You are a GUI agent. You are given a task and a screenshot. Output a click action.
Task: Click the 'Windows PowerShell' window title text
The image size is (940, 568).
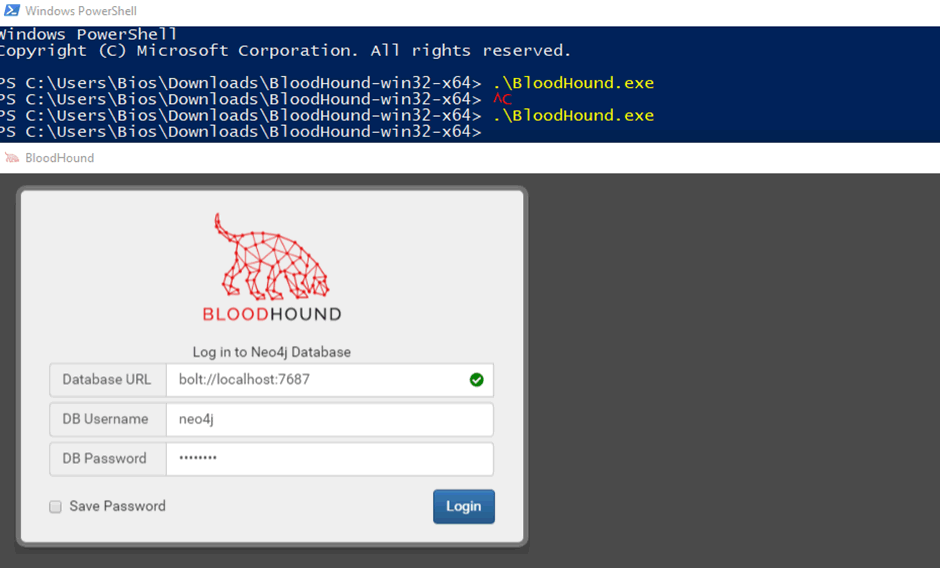[x=81, y=11]
